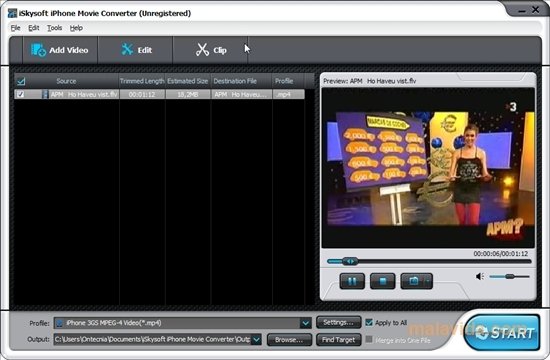Click the iSkysoft app icon in title bar
Screen dimensions: 550x360
13,13
